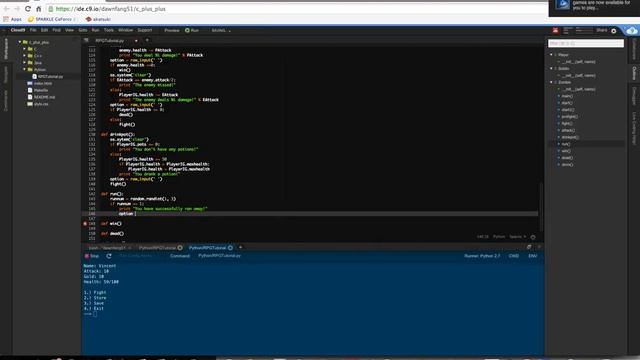Open the preferences gear icon
The width and height of the screenshot is (640, 360).
tap(613, 31)
